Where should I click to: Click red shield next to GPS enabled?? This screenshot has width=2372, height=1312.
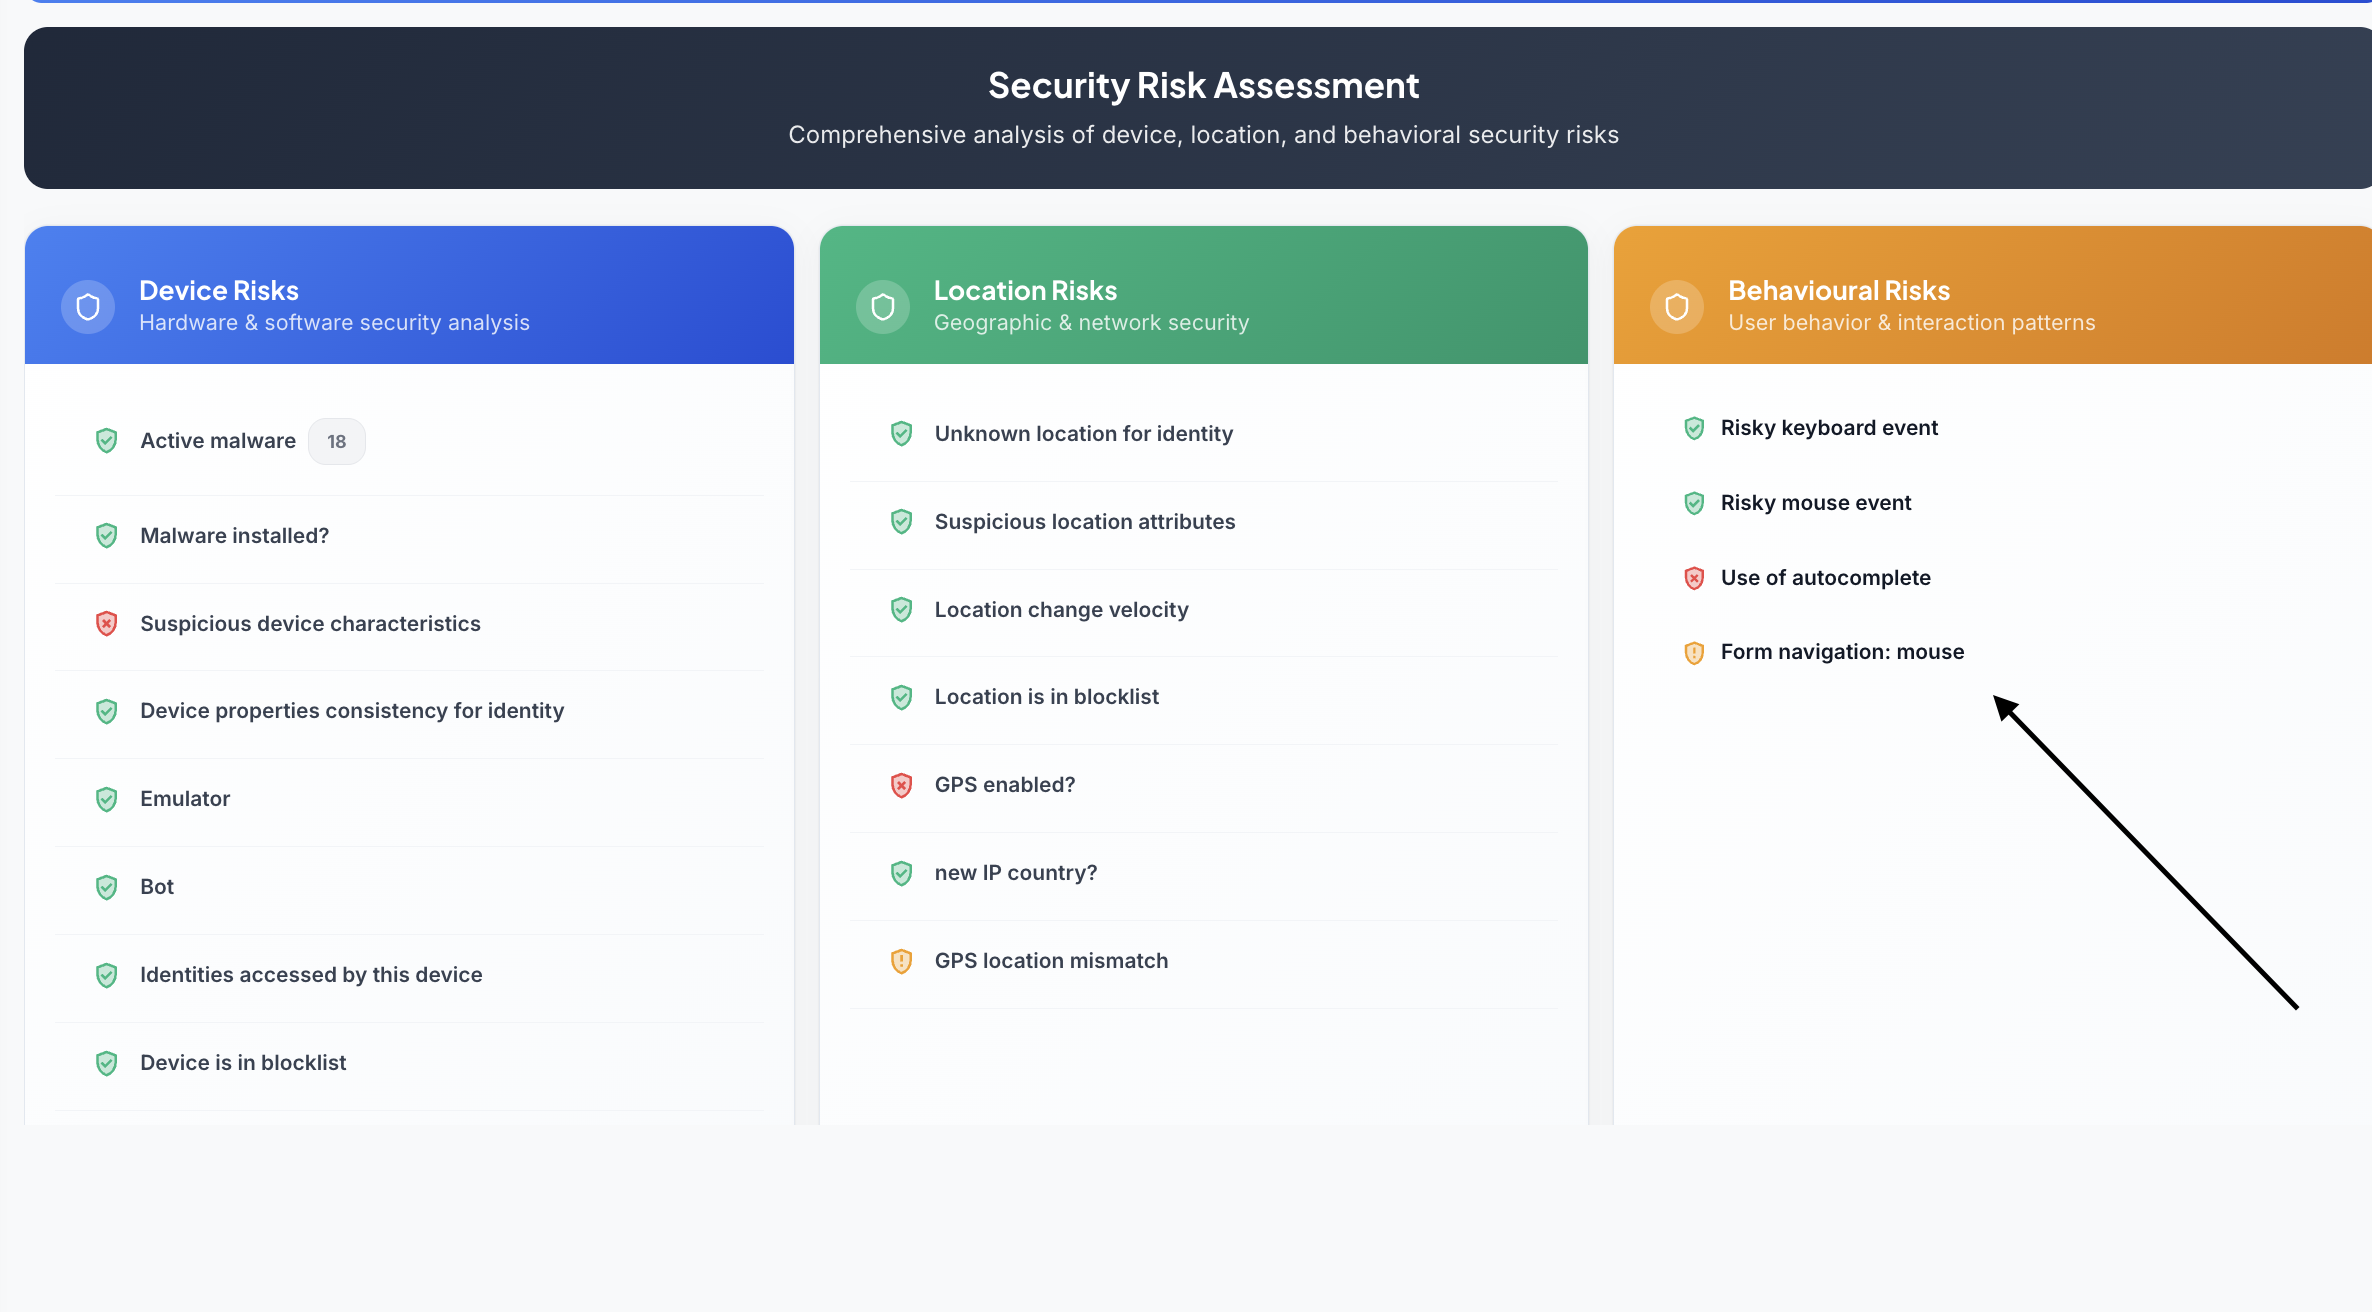click(901, 785)
